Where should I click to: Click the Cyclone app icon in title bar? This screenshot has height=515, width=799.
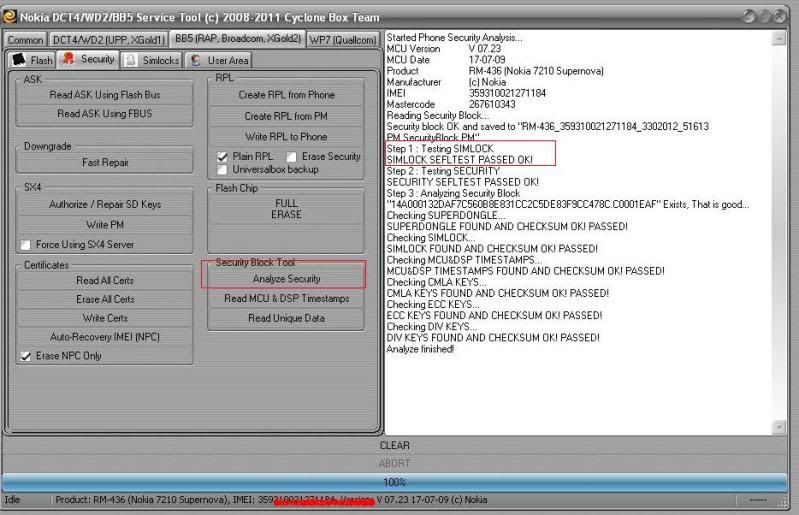pyautogui.click(x=10, y=17)
